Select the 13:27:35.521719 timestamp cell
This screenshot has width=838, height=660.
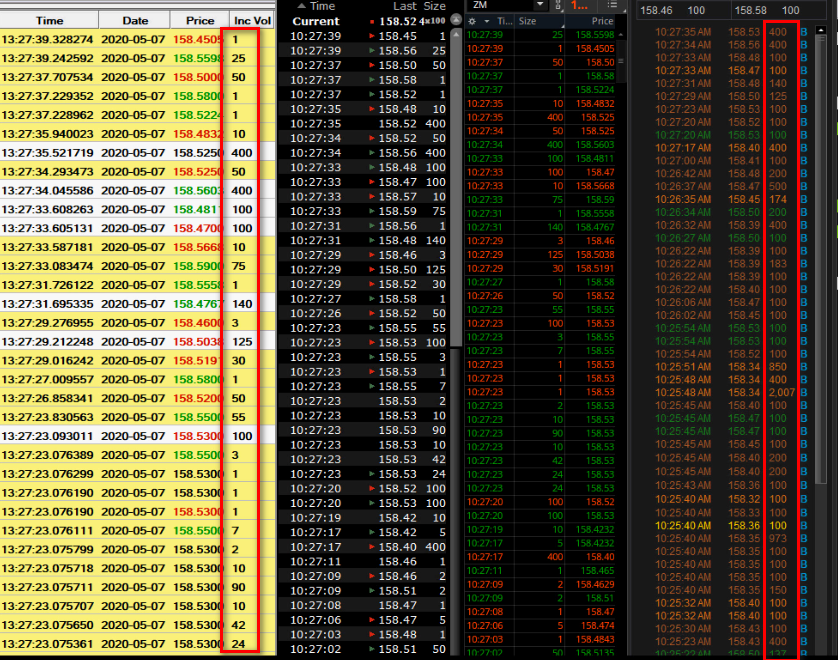pyautogui.click(x=47, y=153)
